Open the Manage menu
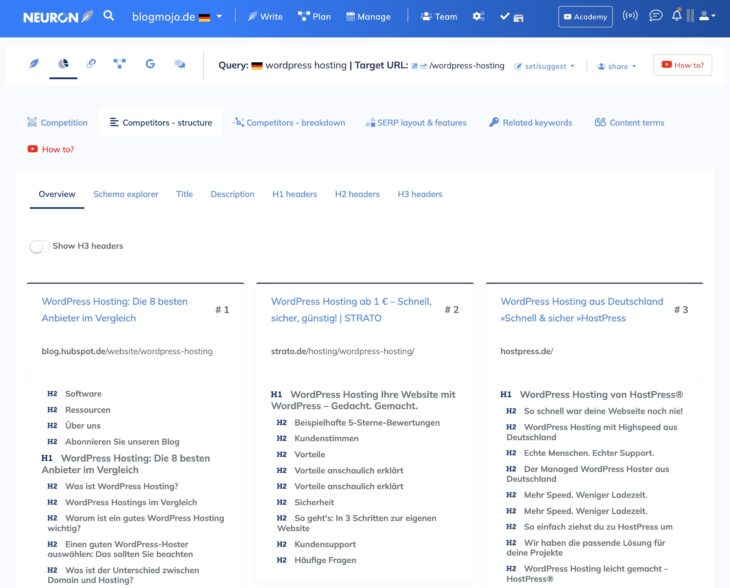 point(368,17)
